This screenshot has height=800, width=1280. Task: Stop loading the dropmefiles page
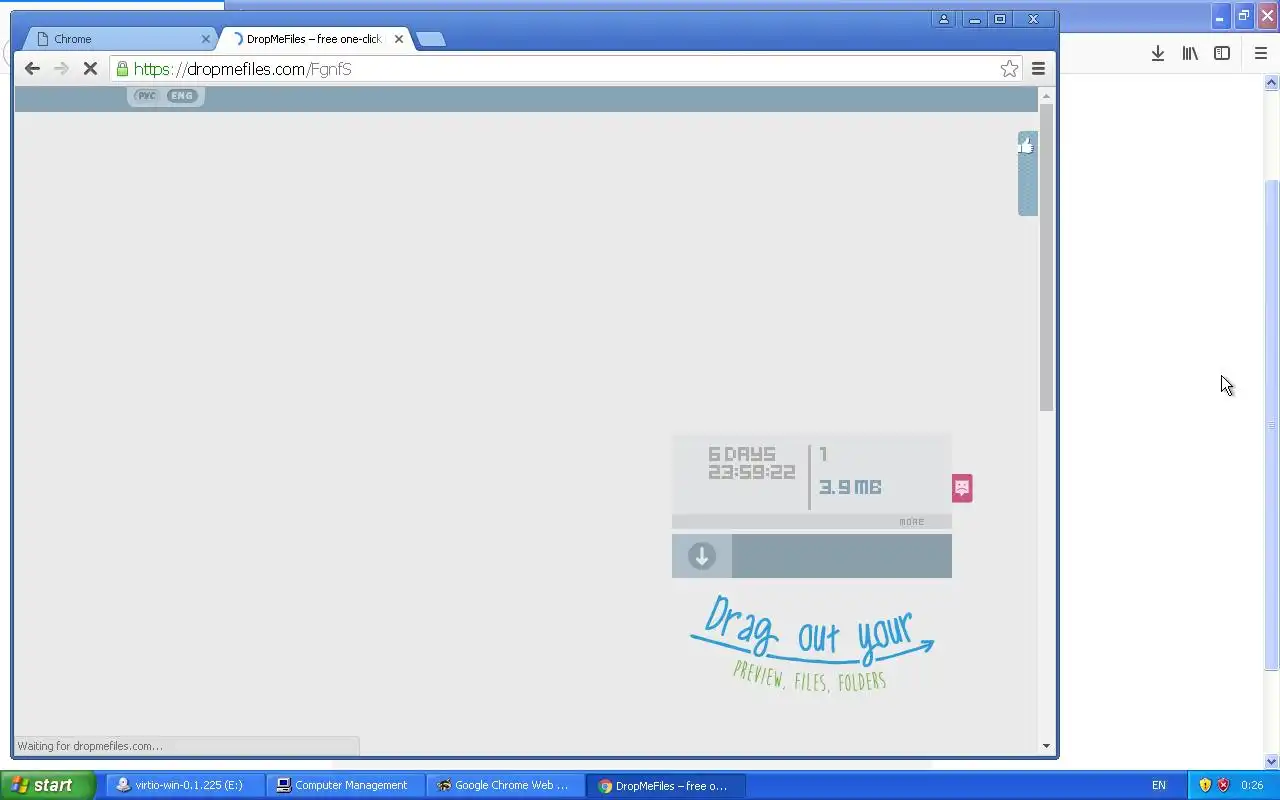90,69
